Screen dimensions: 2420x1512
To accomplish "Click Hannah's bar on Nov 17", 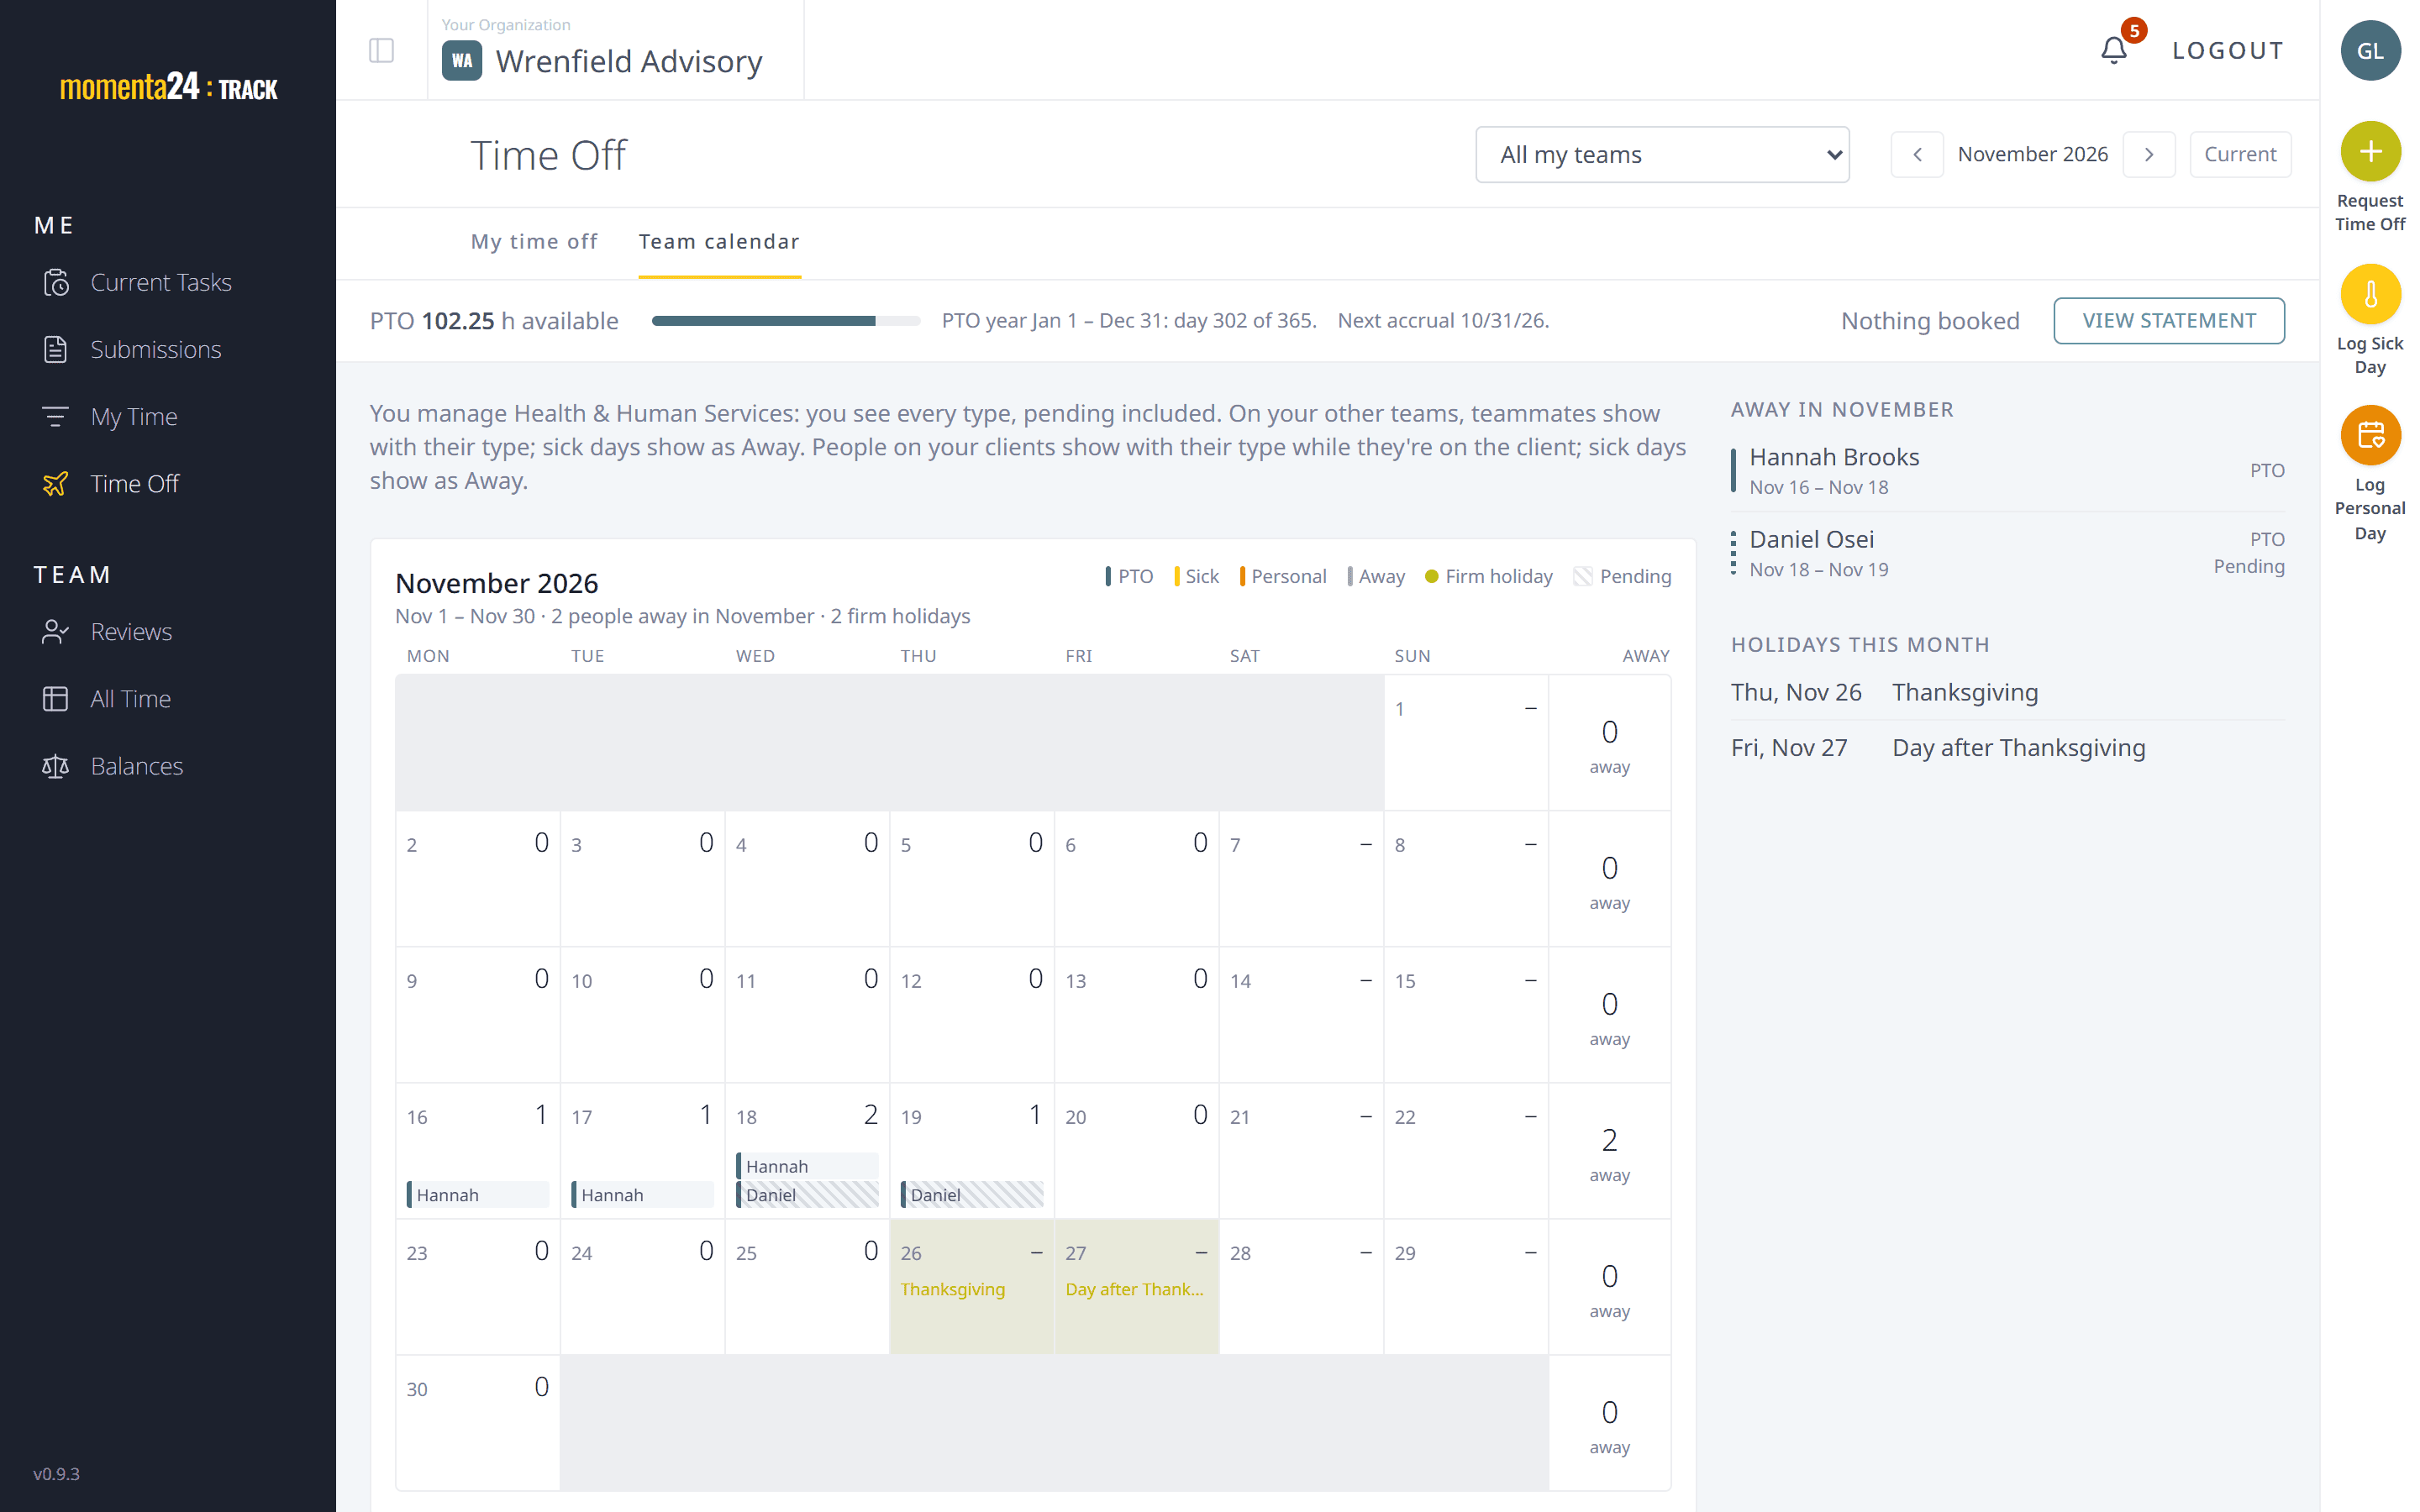I will click(x=642, y=1195).
